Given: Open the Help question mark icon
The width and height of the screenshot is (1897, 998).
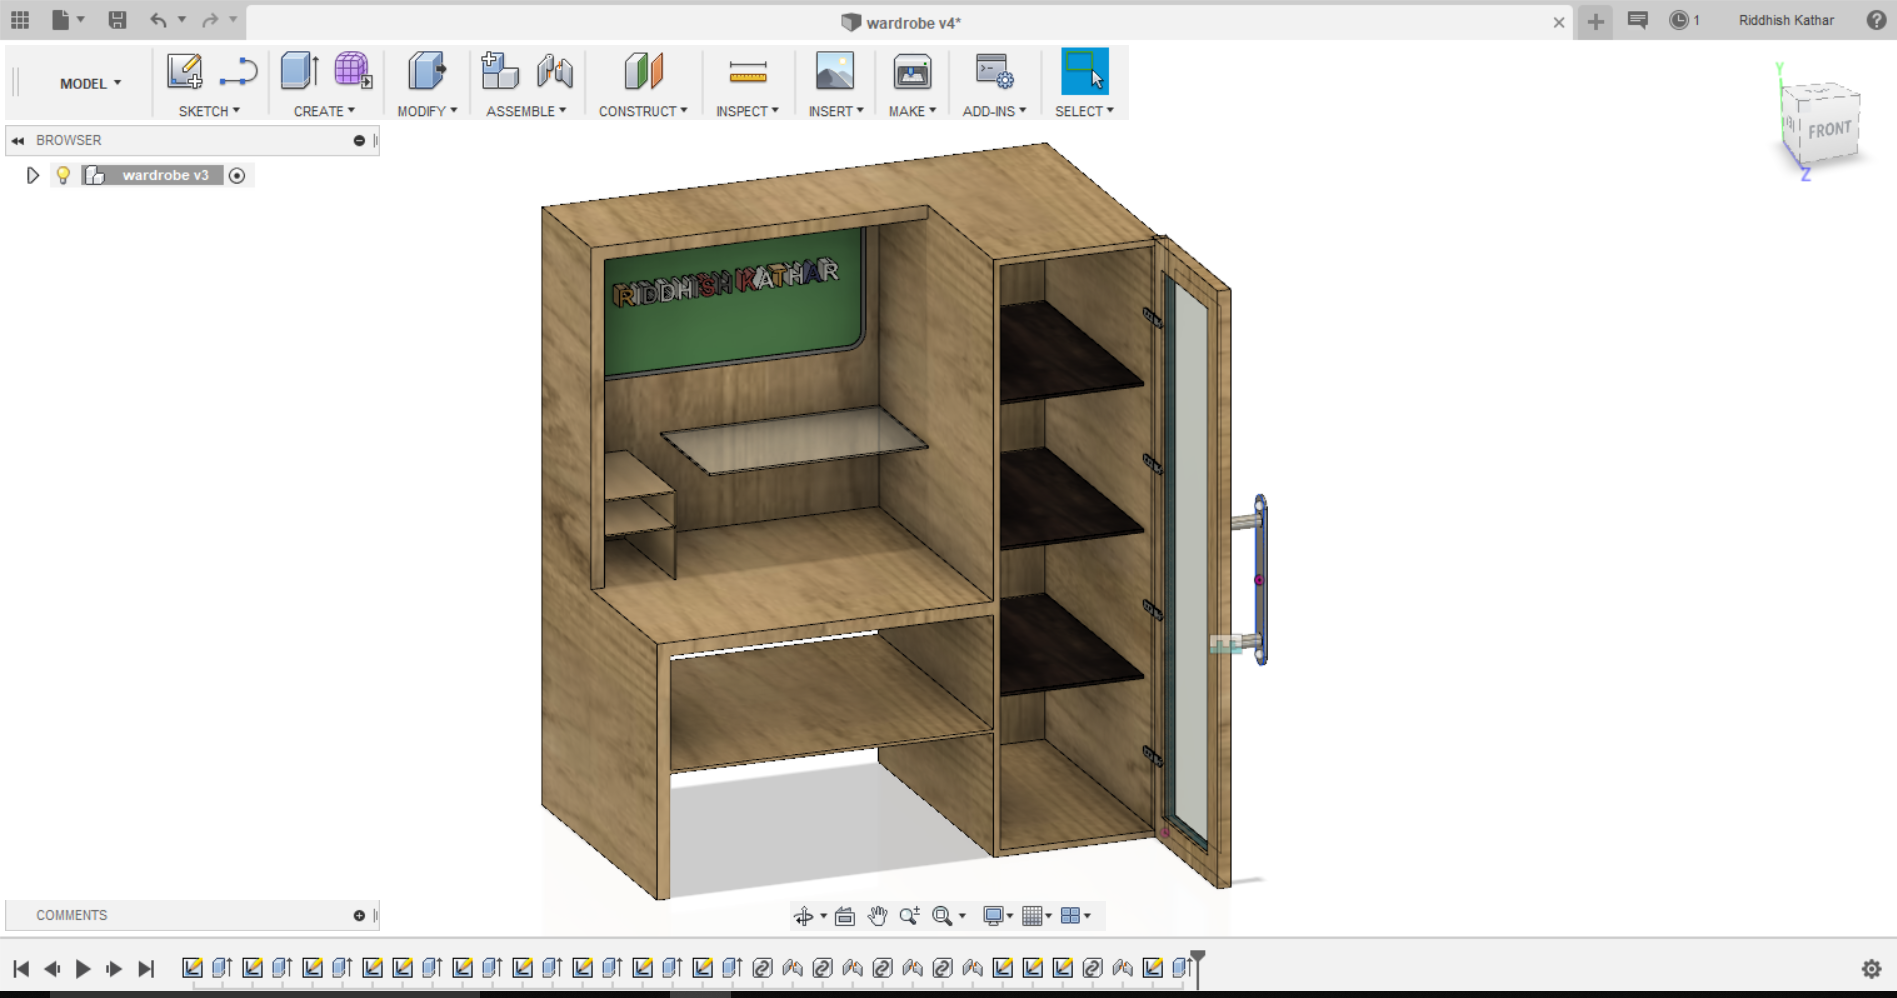Looking at the screenshot, I should click(1876, 20).
